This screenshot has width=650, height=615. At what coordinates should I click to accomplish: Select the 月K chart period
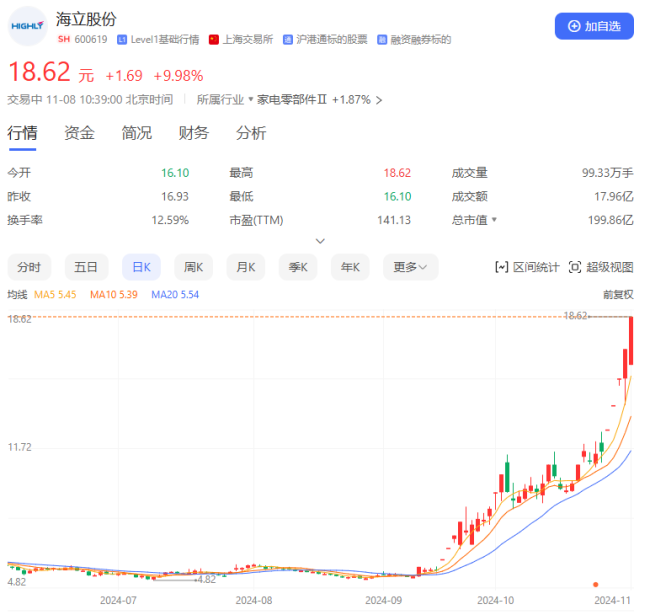tap(246, 267)
